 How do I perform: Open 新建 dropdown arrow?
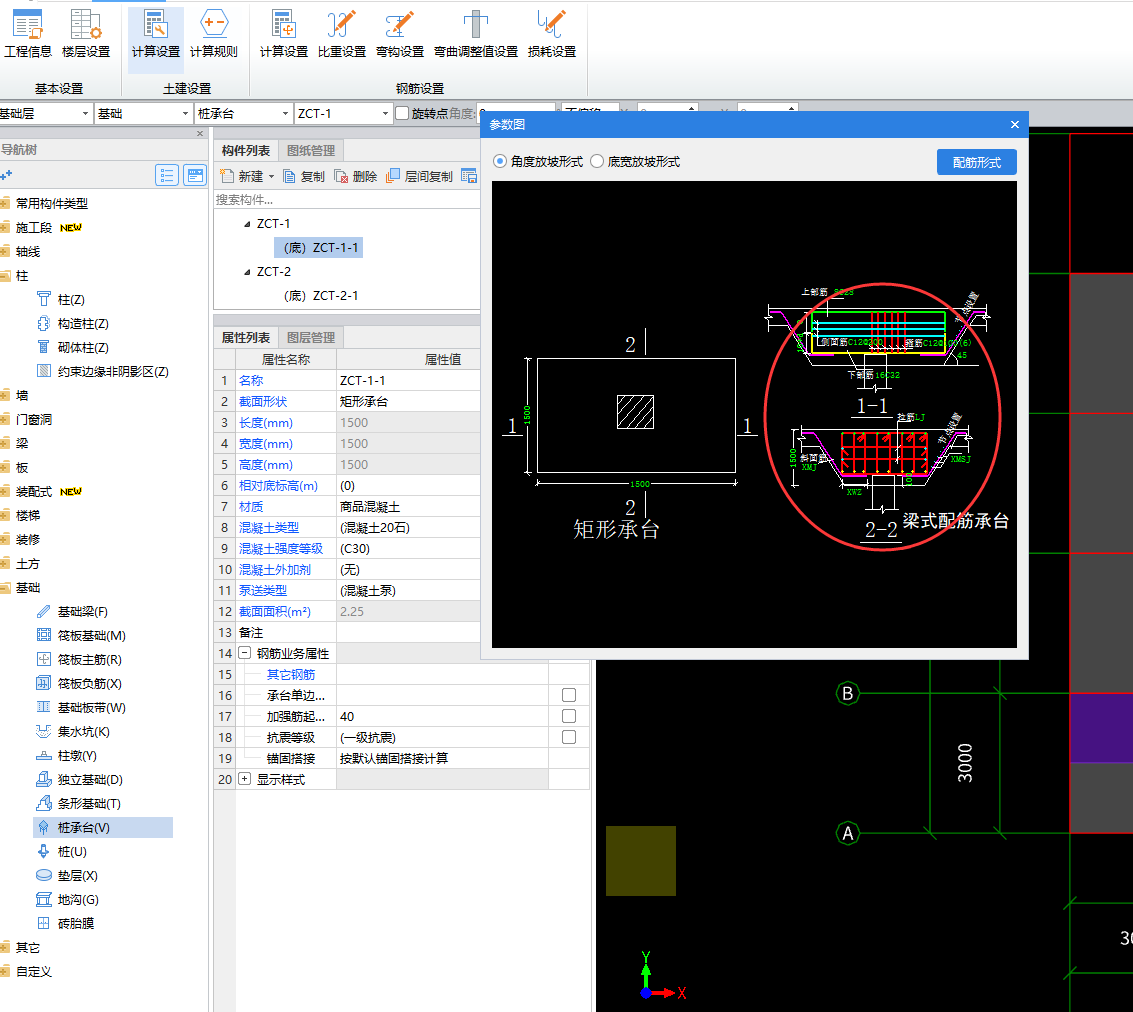[272, 177]
